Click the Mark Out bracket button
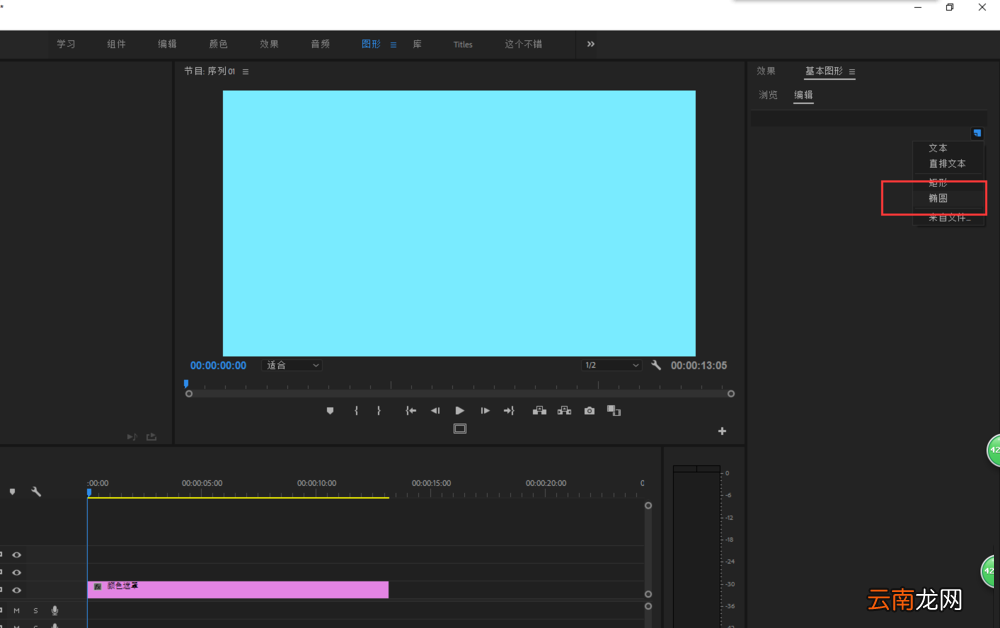Image resolution: width=1000 pixels, height=628 pixels. [x=379, y=411]
